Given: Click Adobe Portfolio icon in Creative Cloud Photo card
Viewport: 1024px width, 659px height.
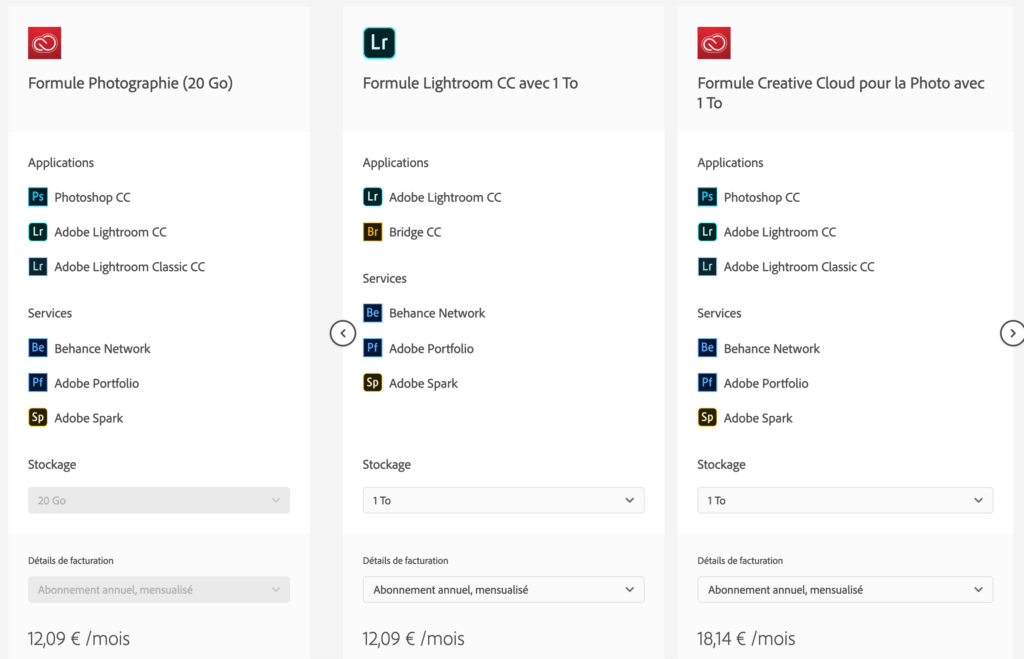Looking at the screenshot, I should click(x=707, y=383).
